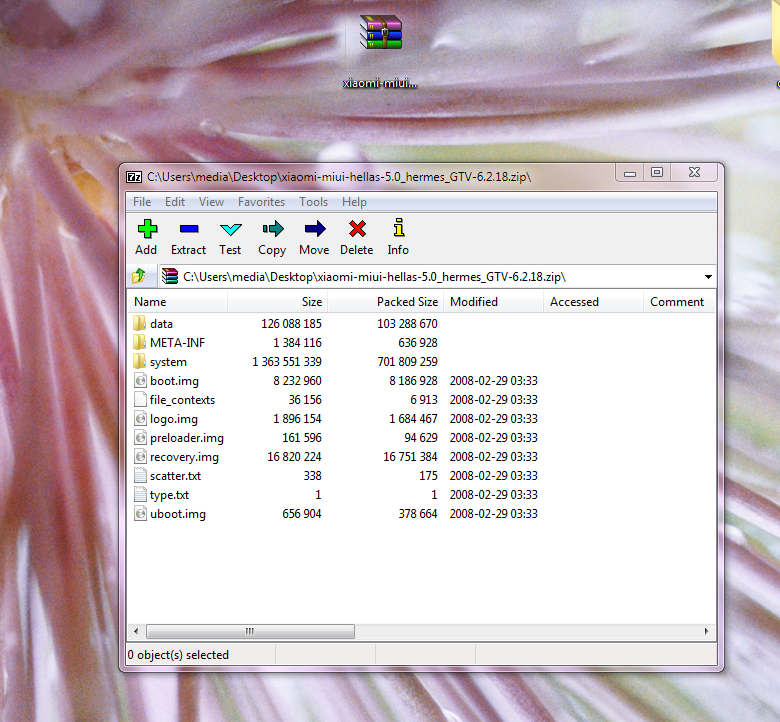Viewport: 780px width, 722px height.
Task: Expand the address path dropdown
Action: pos(708,277)
